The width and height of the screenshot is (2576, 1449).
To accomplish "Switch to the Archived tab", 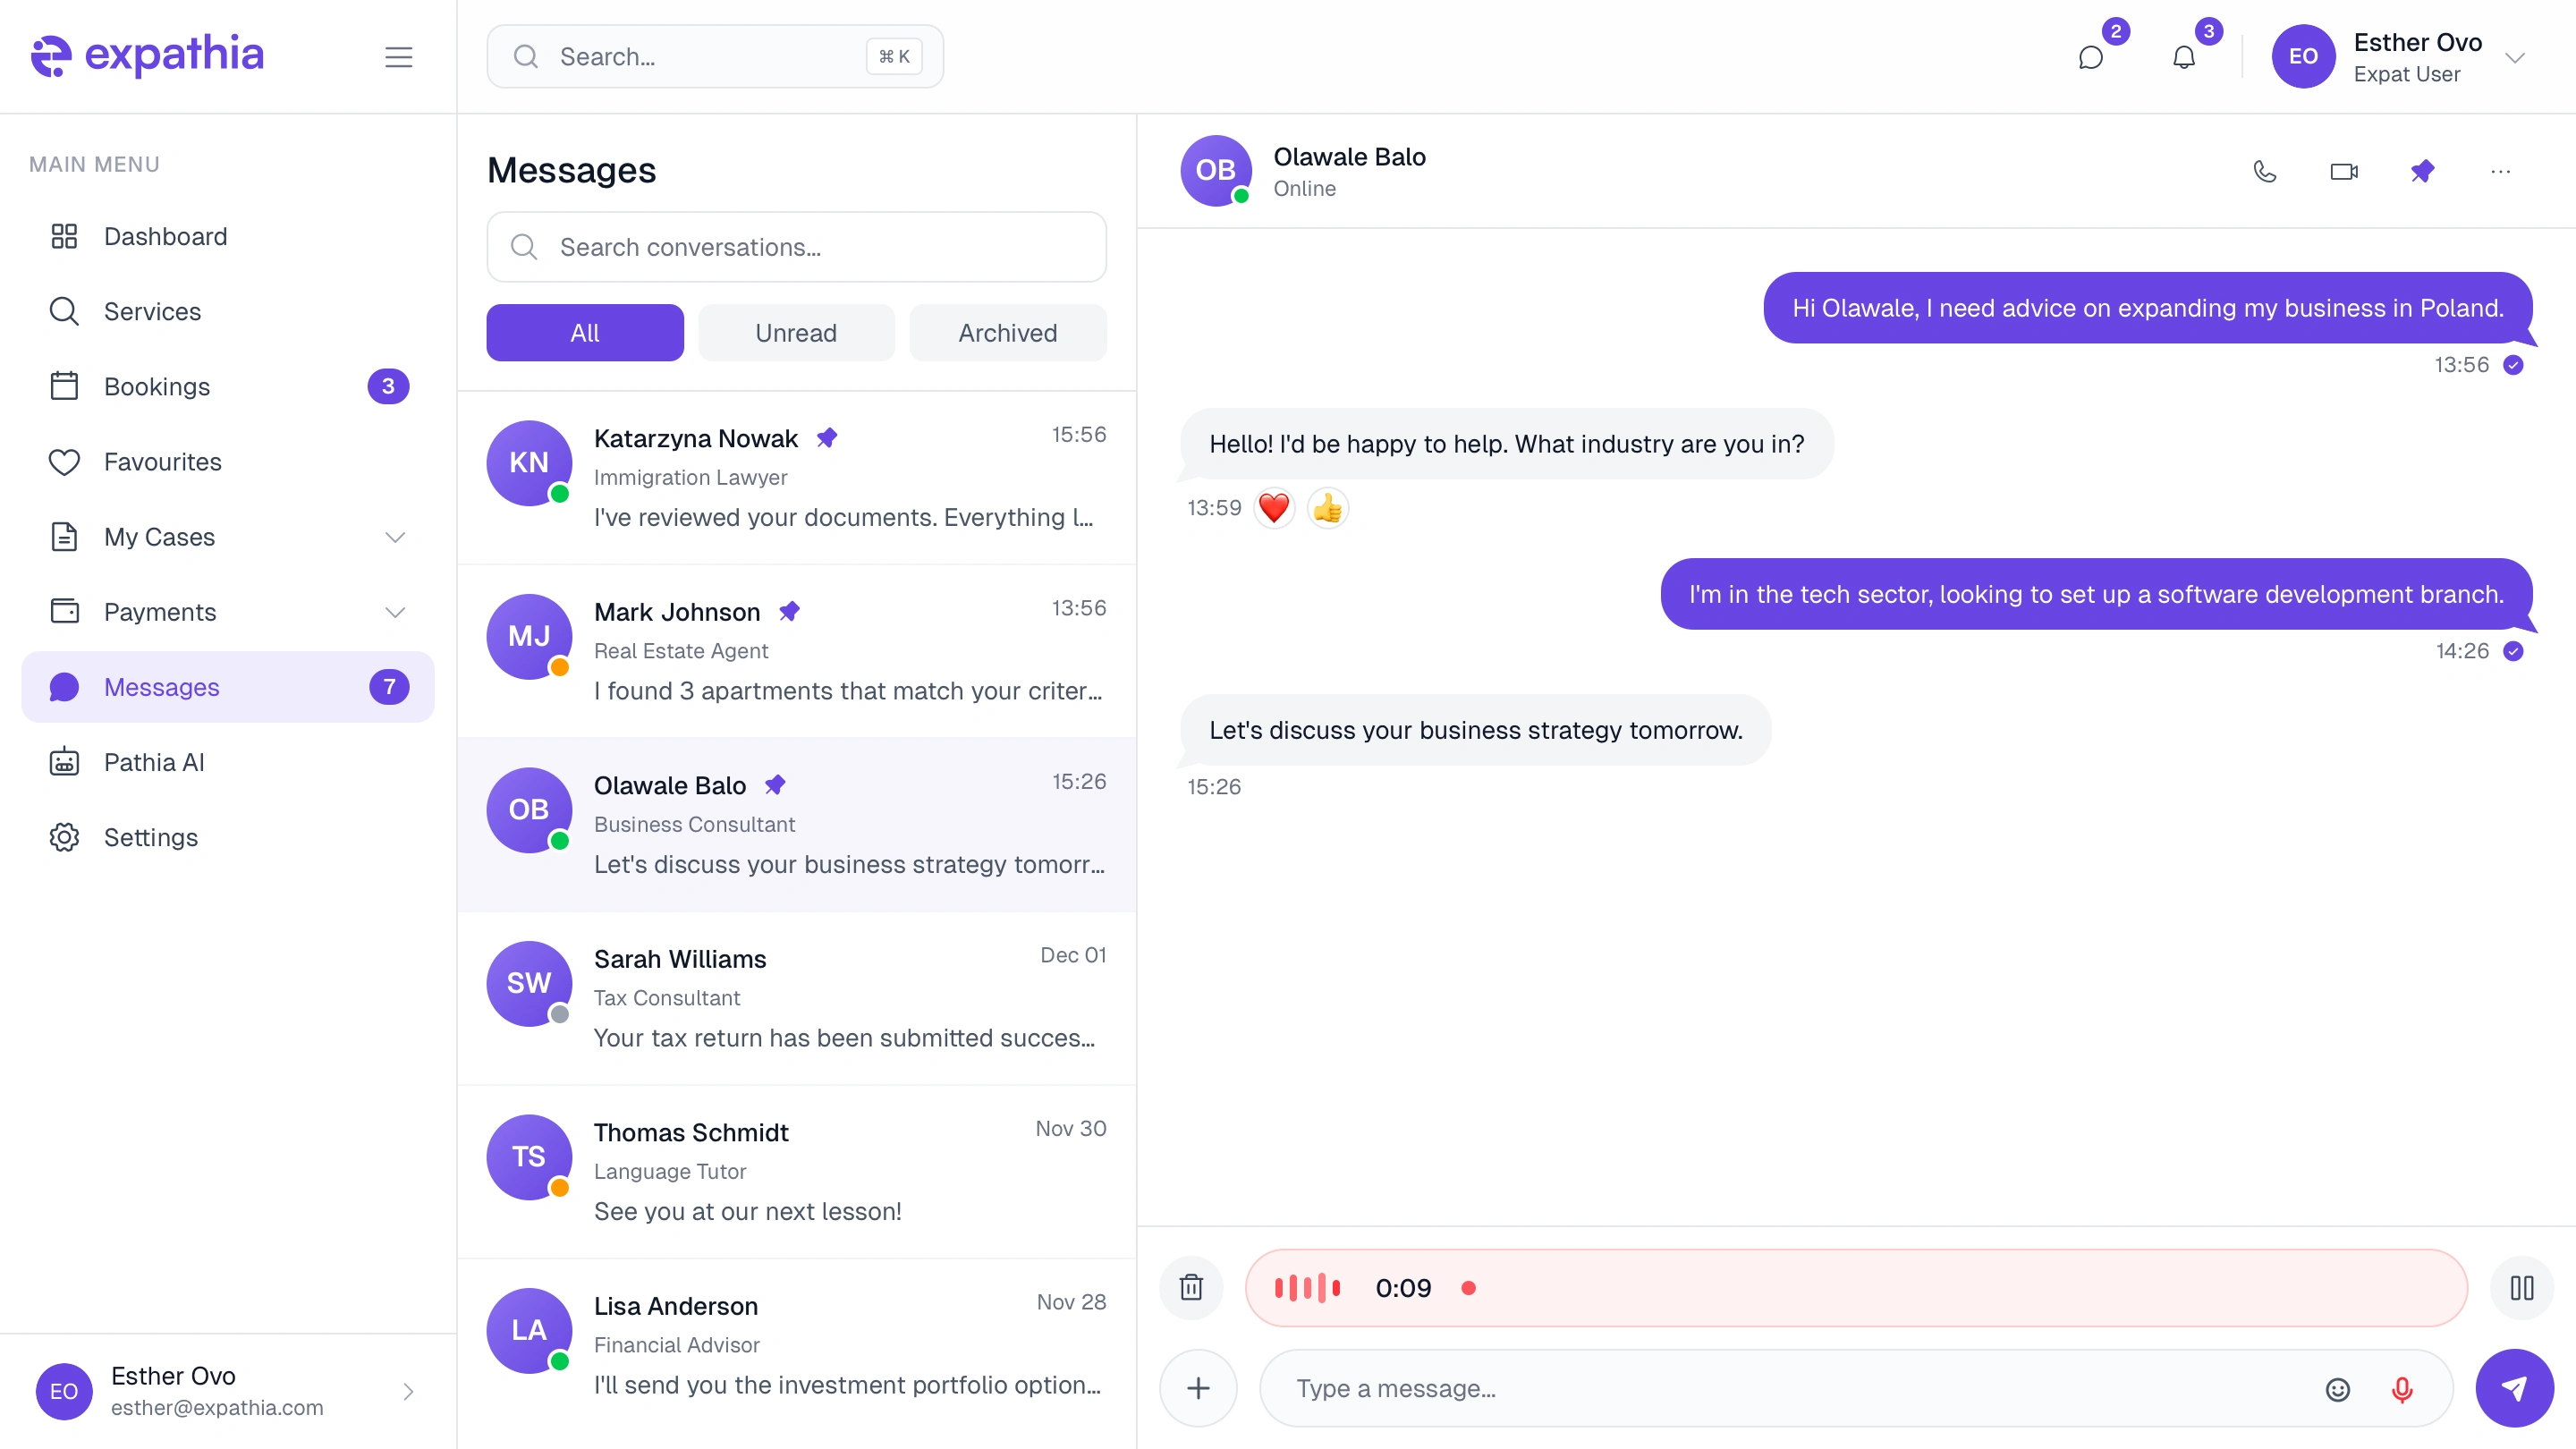I will pyautogui.click(x=1007, y=333).
